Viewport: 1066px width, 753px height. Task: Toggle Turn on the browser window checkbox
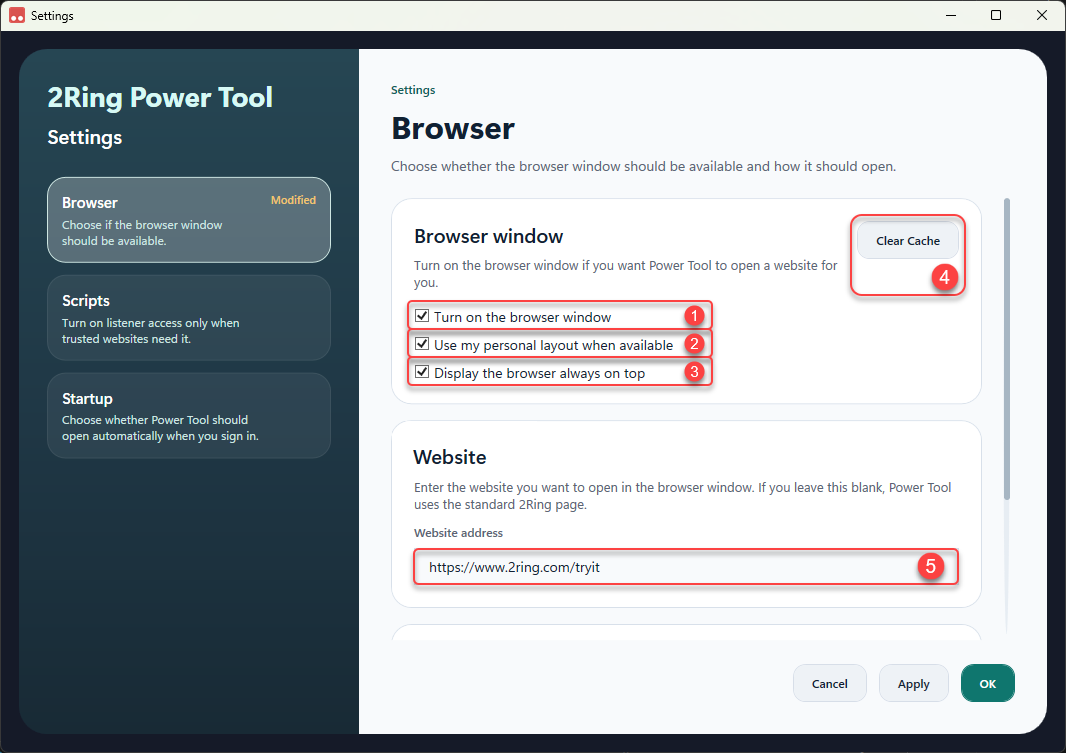pyautogui.click(x=422, y=316)
